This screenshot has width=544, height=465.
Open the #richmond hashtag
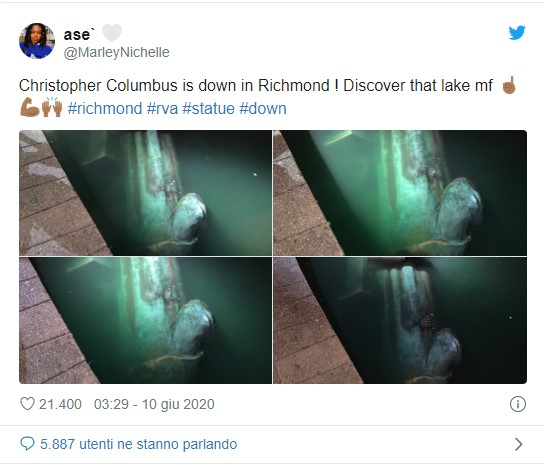(105, 108)
